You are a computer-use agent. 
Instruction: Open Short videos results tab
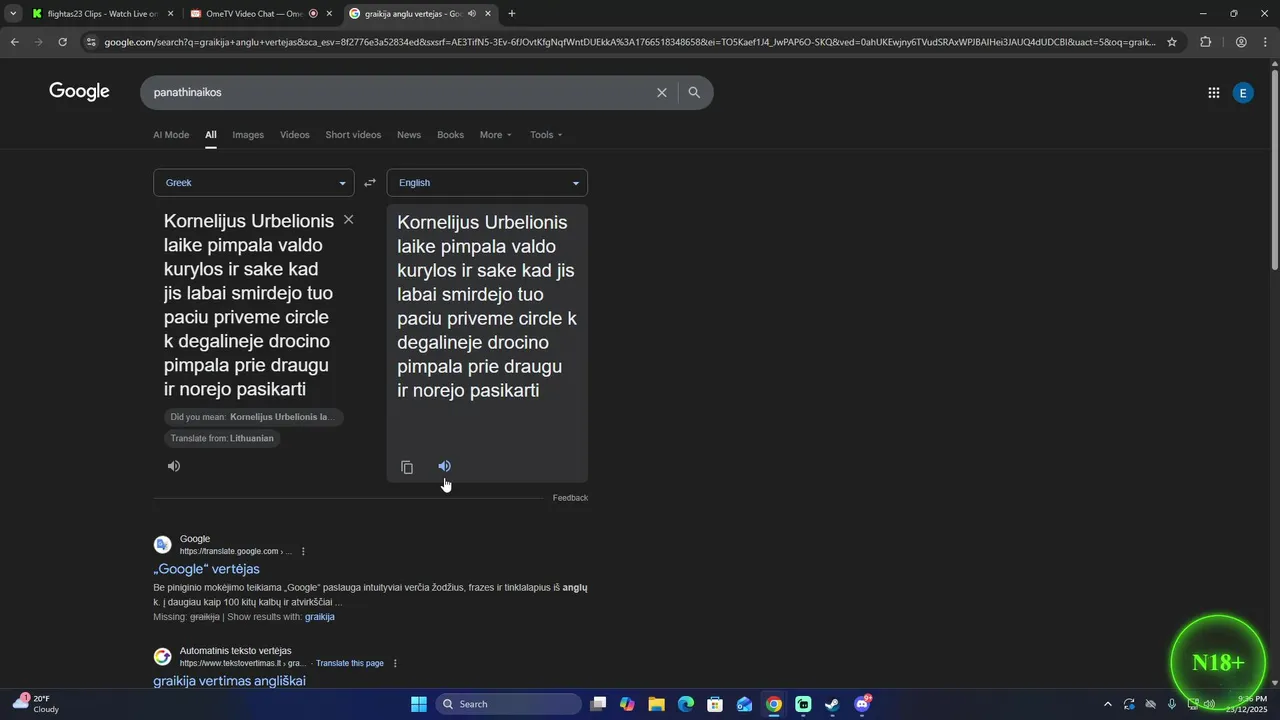tap(353, 135)
